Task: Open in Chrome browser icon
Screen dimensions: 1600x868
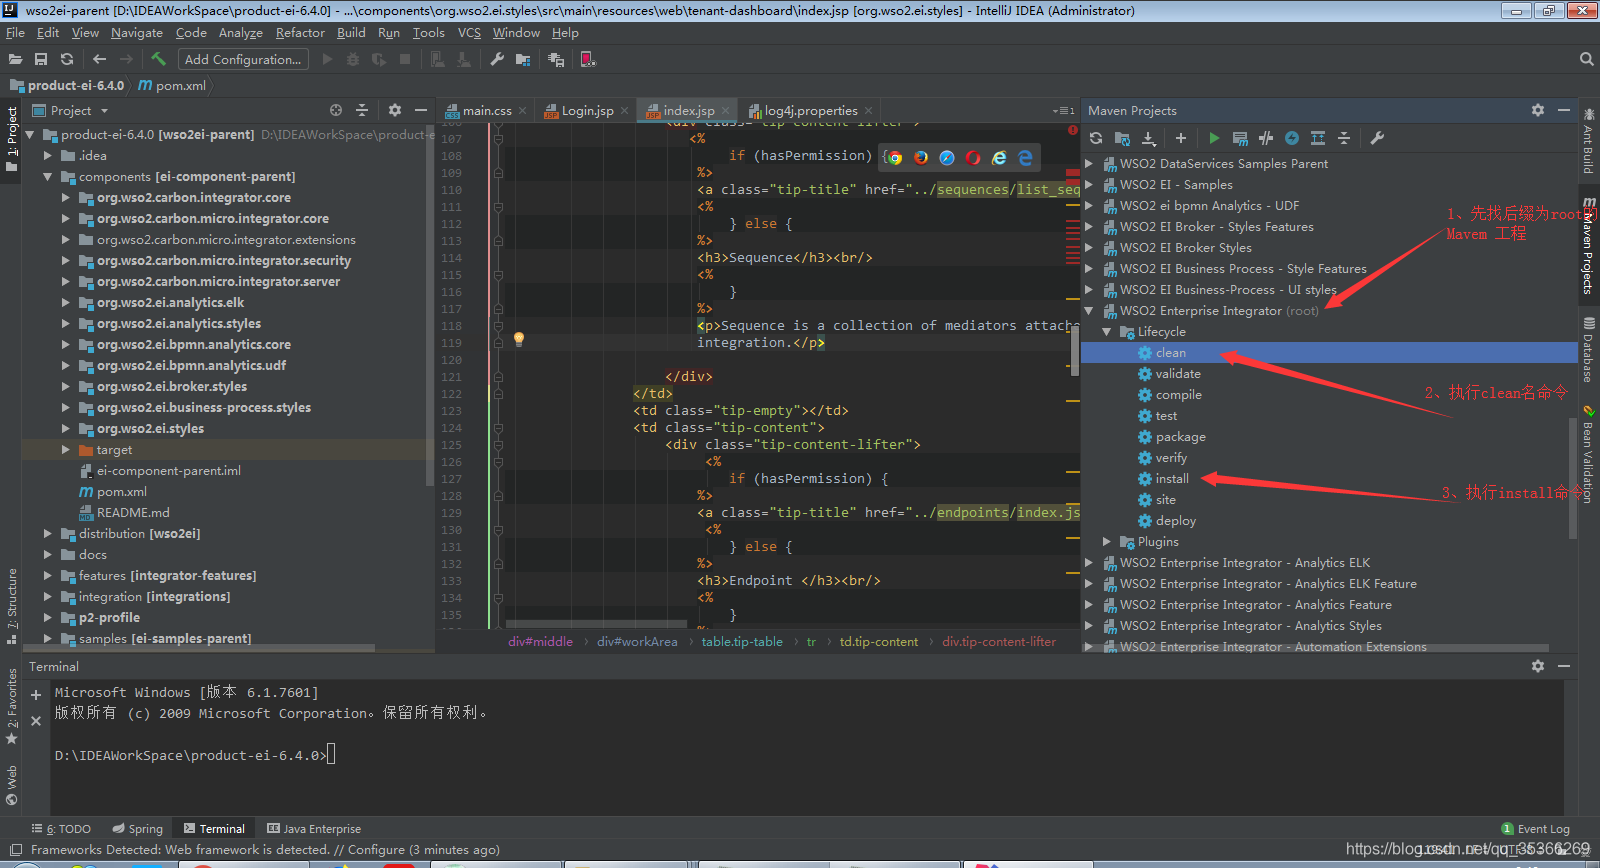Action: pyautogui.click(x=895, y=158)
